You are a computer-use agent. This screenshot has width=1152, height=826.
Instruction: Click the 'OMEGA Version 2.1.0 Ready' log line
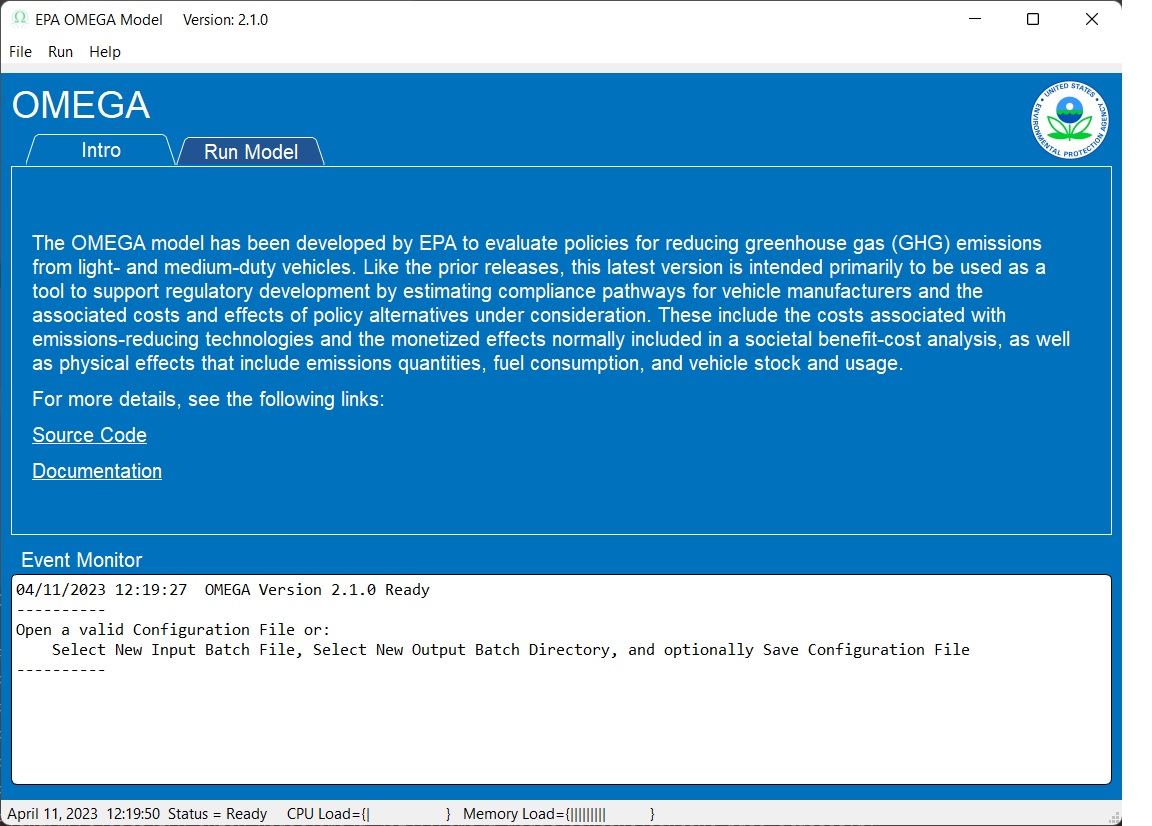(x=223, y=589)
